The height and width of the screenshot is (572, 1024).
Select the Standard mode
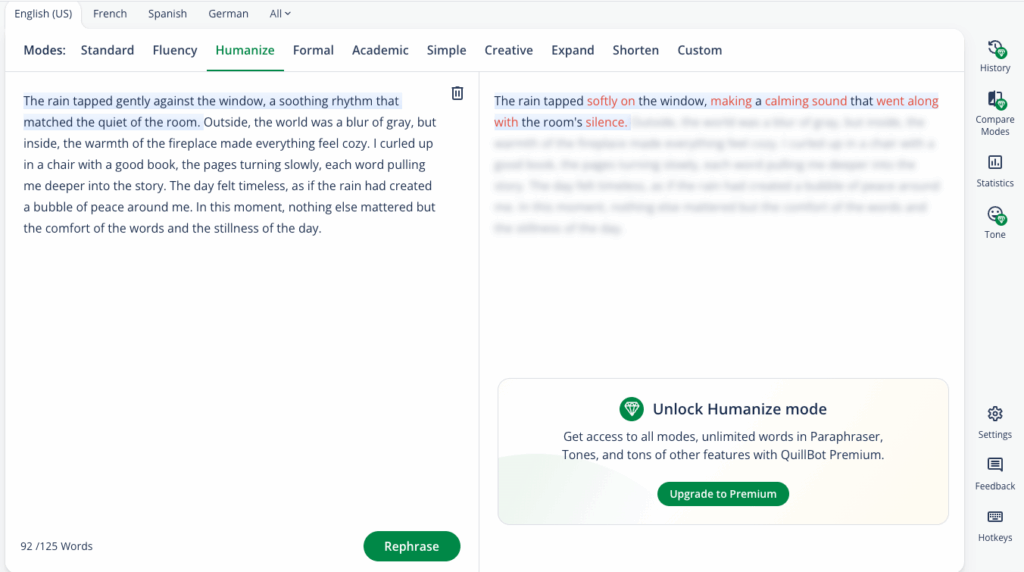click(x=107, y=50)
